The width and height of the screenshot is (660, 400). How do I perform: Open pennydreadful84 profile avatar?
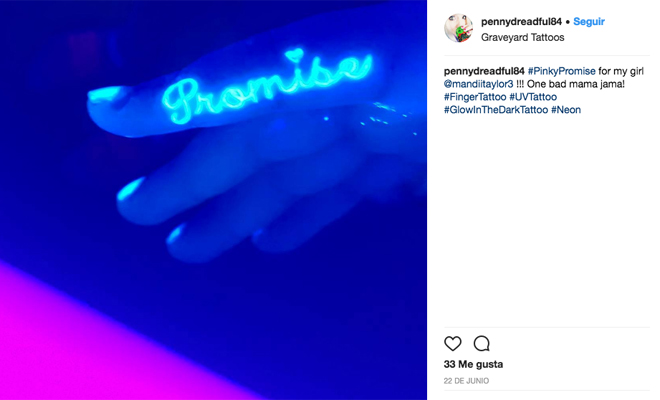click(458, 28)
